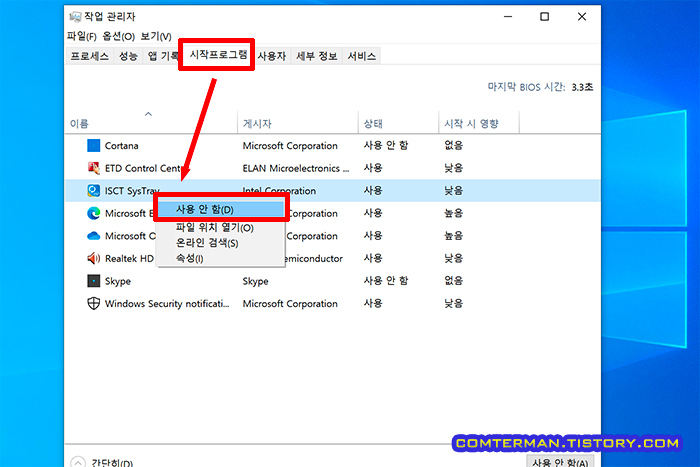This screenshot has height=467, width=700.
Task: Click the Windows Security shield icon
Action: click(x=93, y=304)
